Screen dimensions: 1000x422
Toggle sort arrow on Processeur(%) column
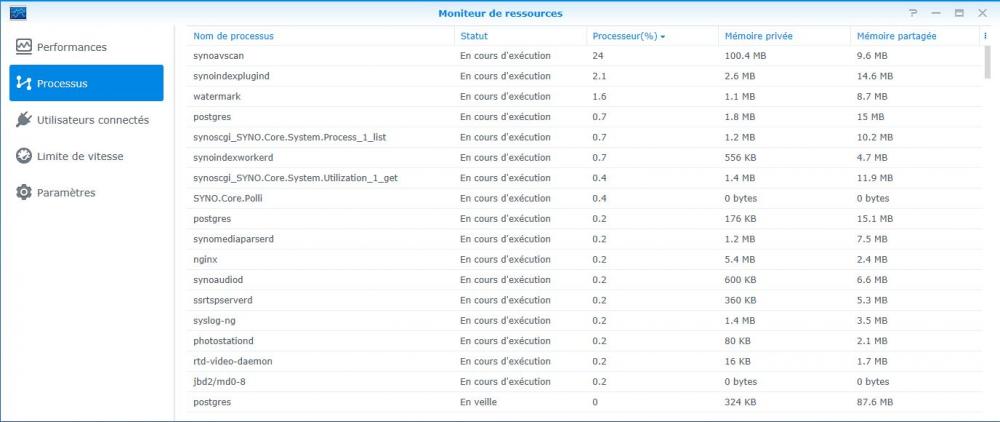663,37
